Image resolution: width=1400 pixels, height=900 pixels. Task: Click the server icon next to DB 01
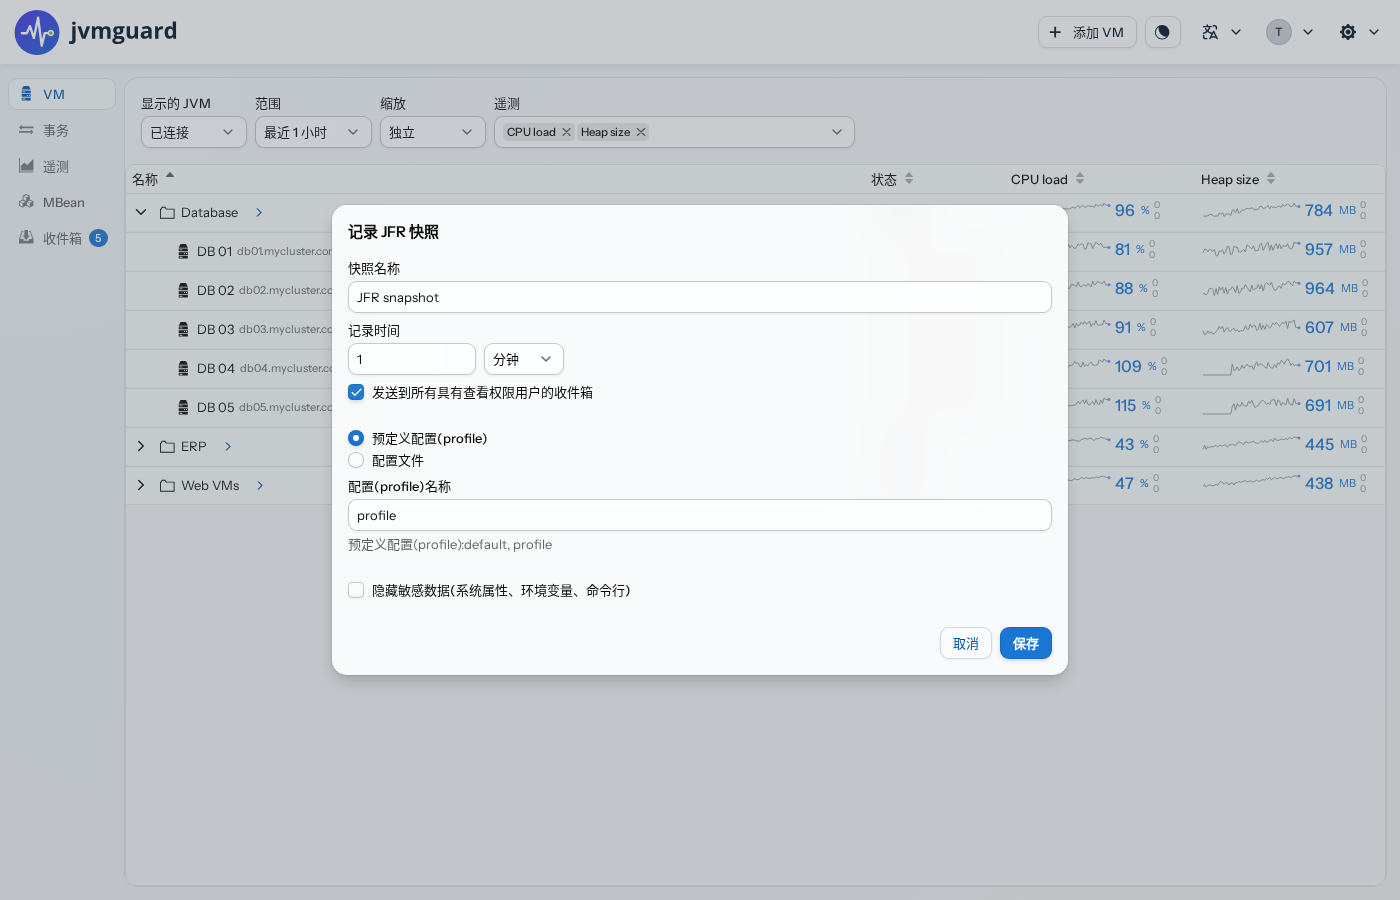[x=183, y=251]
